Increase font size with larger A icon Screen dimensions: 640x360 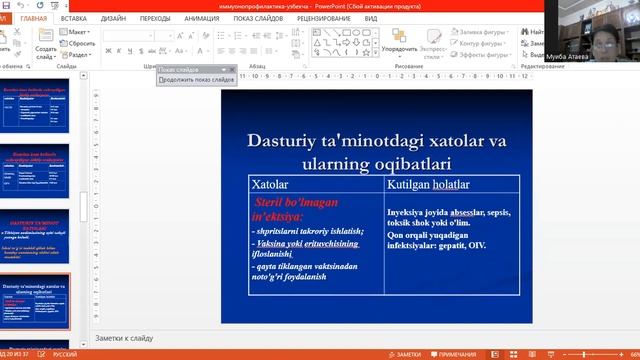[180, 36]
